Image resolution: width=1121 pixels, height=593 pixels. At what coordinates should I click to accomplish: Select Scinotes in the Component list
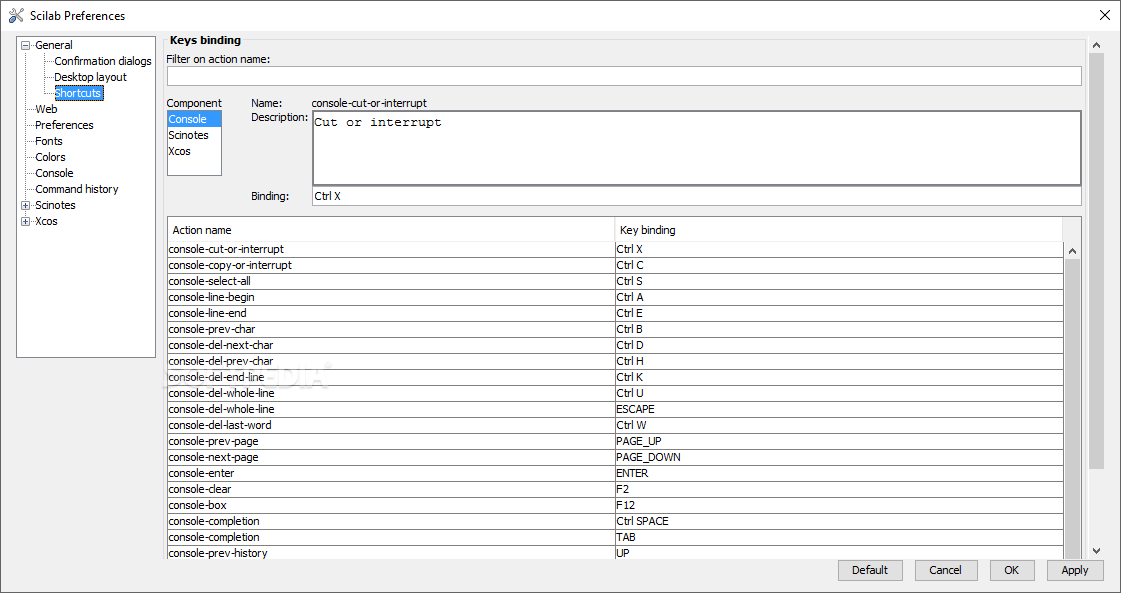(x=194, y=135)
